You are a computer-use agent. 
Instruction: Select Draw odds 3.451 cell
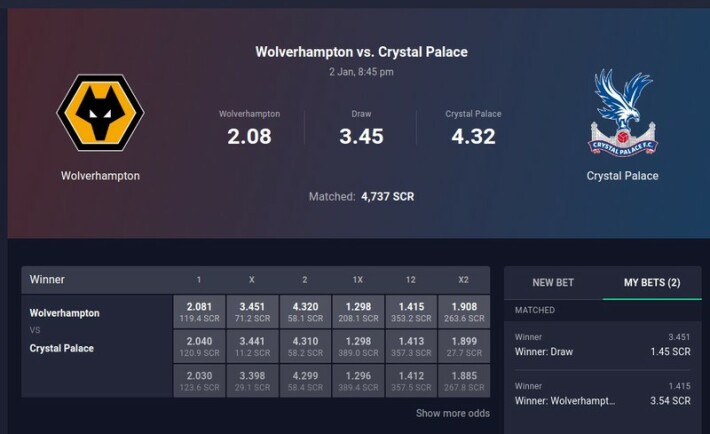click(252, 312)
